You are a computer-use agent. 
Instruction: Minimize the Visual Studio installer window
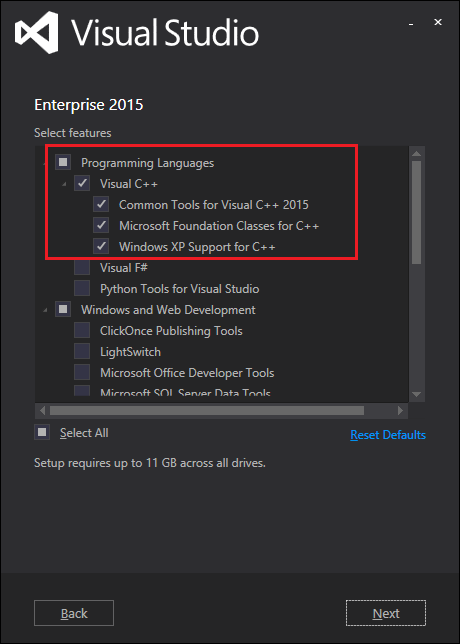pos(411,25)
